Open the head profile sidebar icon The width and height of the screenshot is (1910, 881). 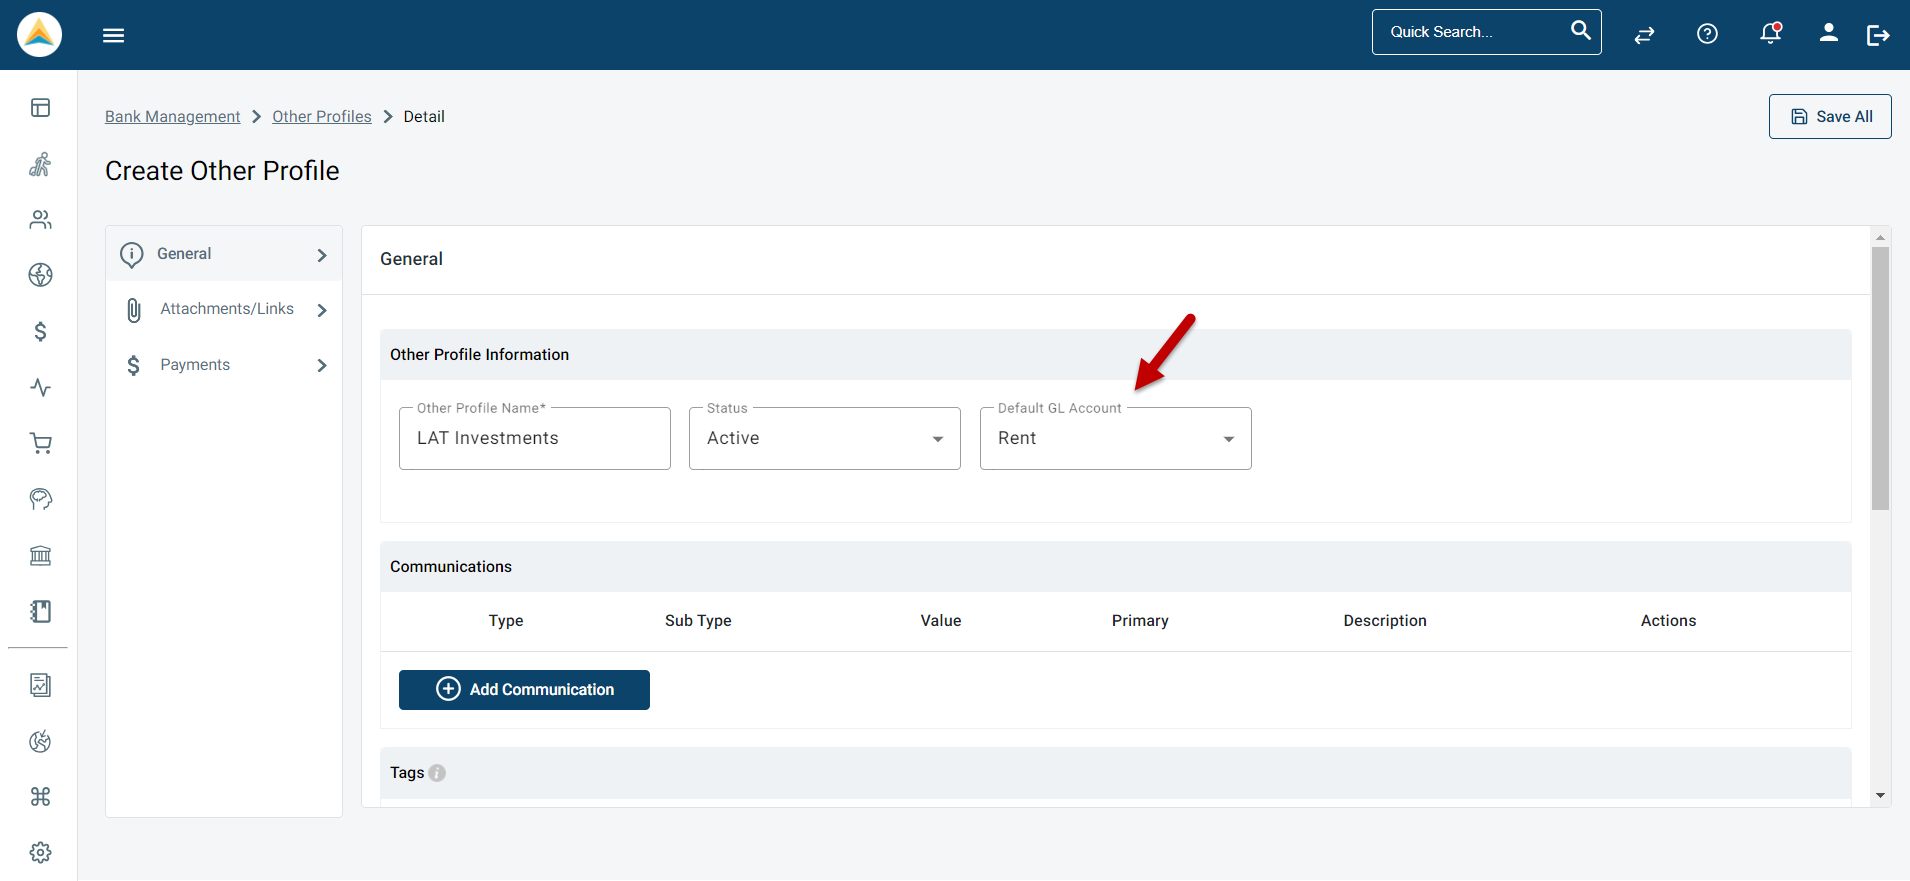[x=40, y=499]
